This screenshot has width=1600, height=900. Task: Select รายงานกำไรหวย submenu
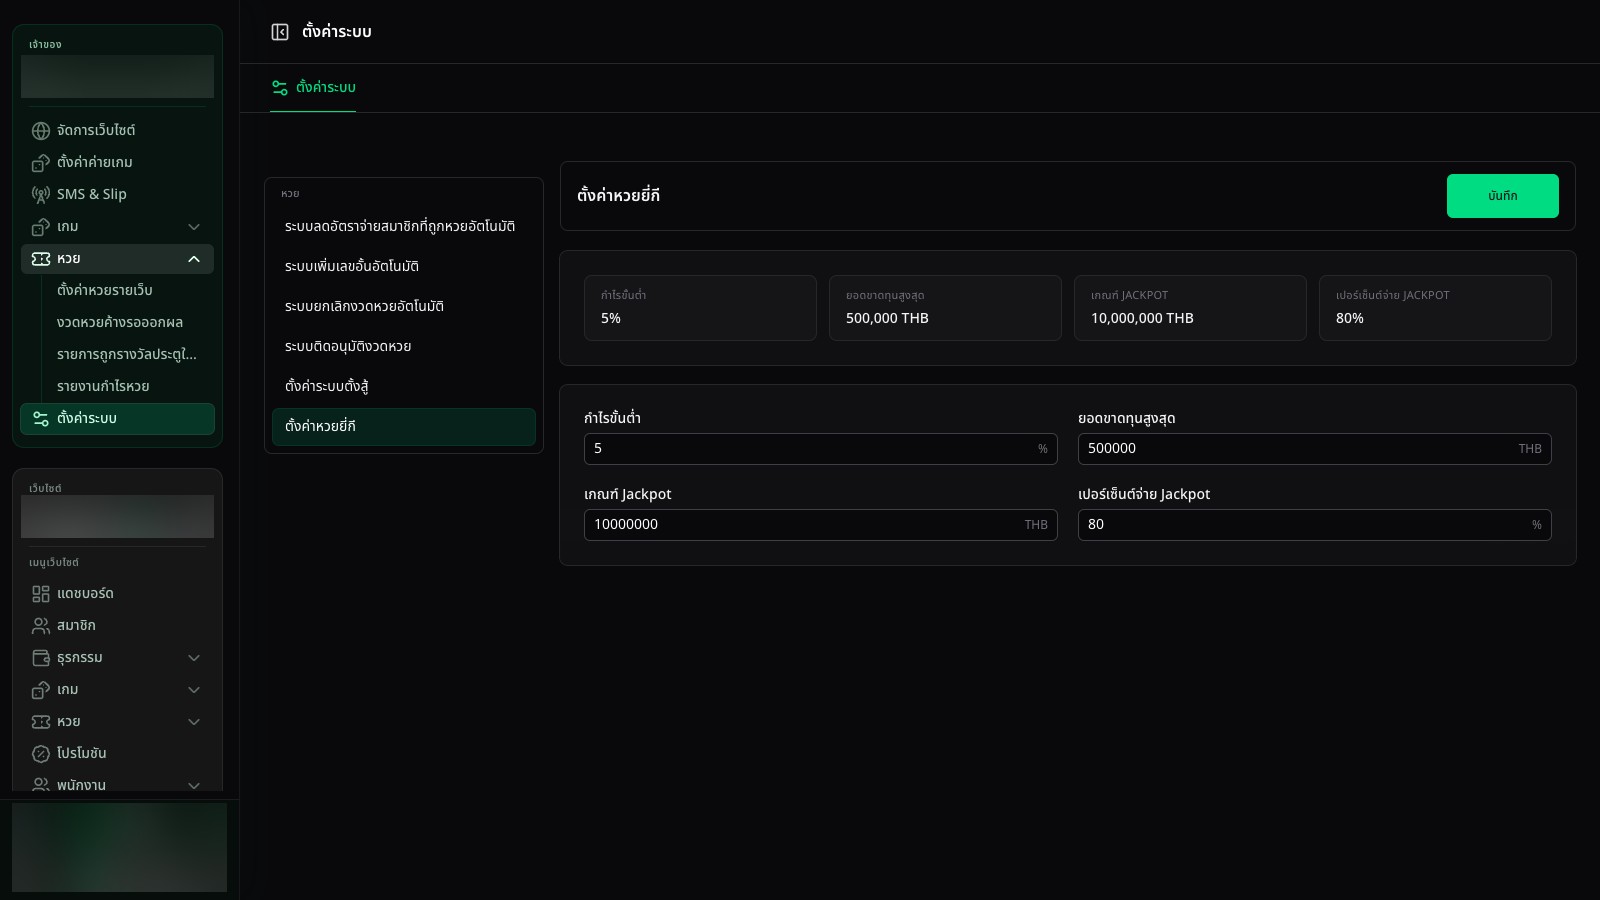click(x=128, y=387)
